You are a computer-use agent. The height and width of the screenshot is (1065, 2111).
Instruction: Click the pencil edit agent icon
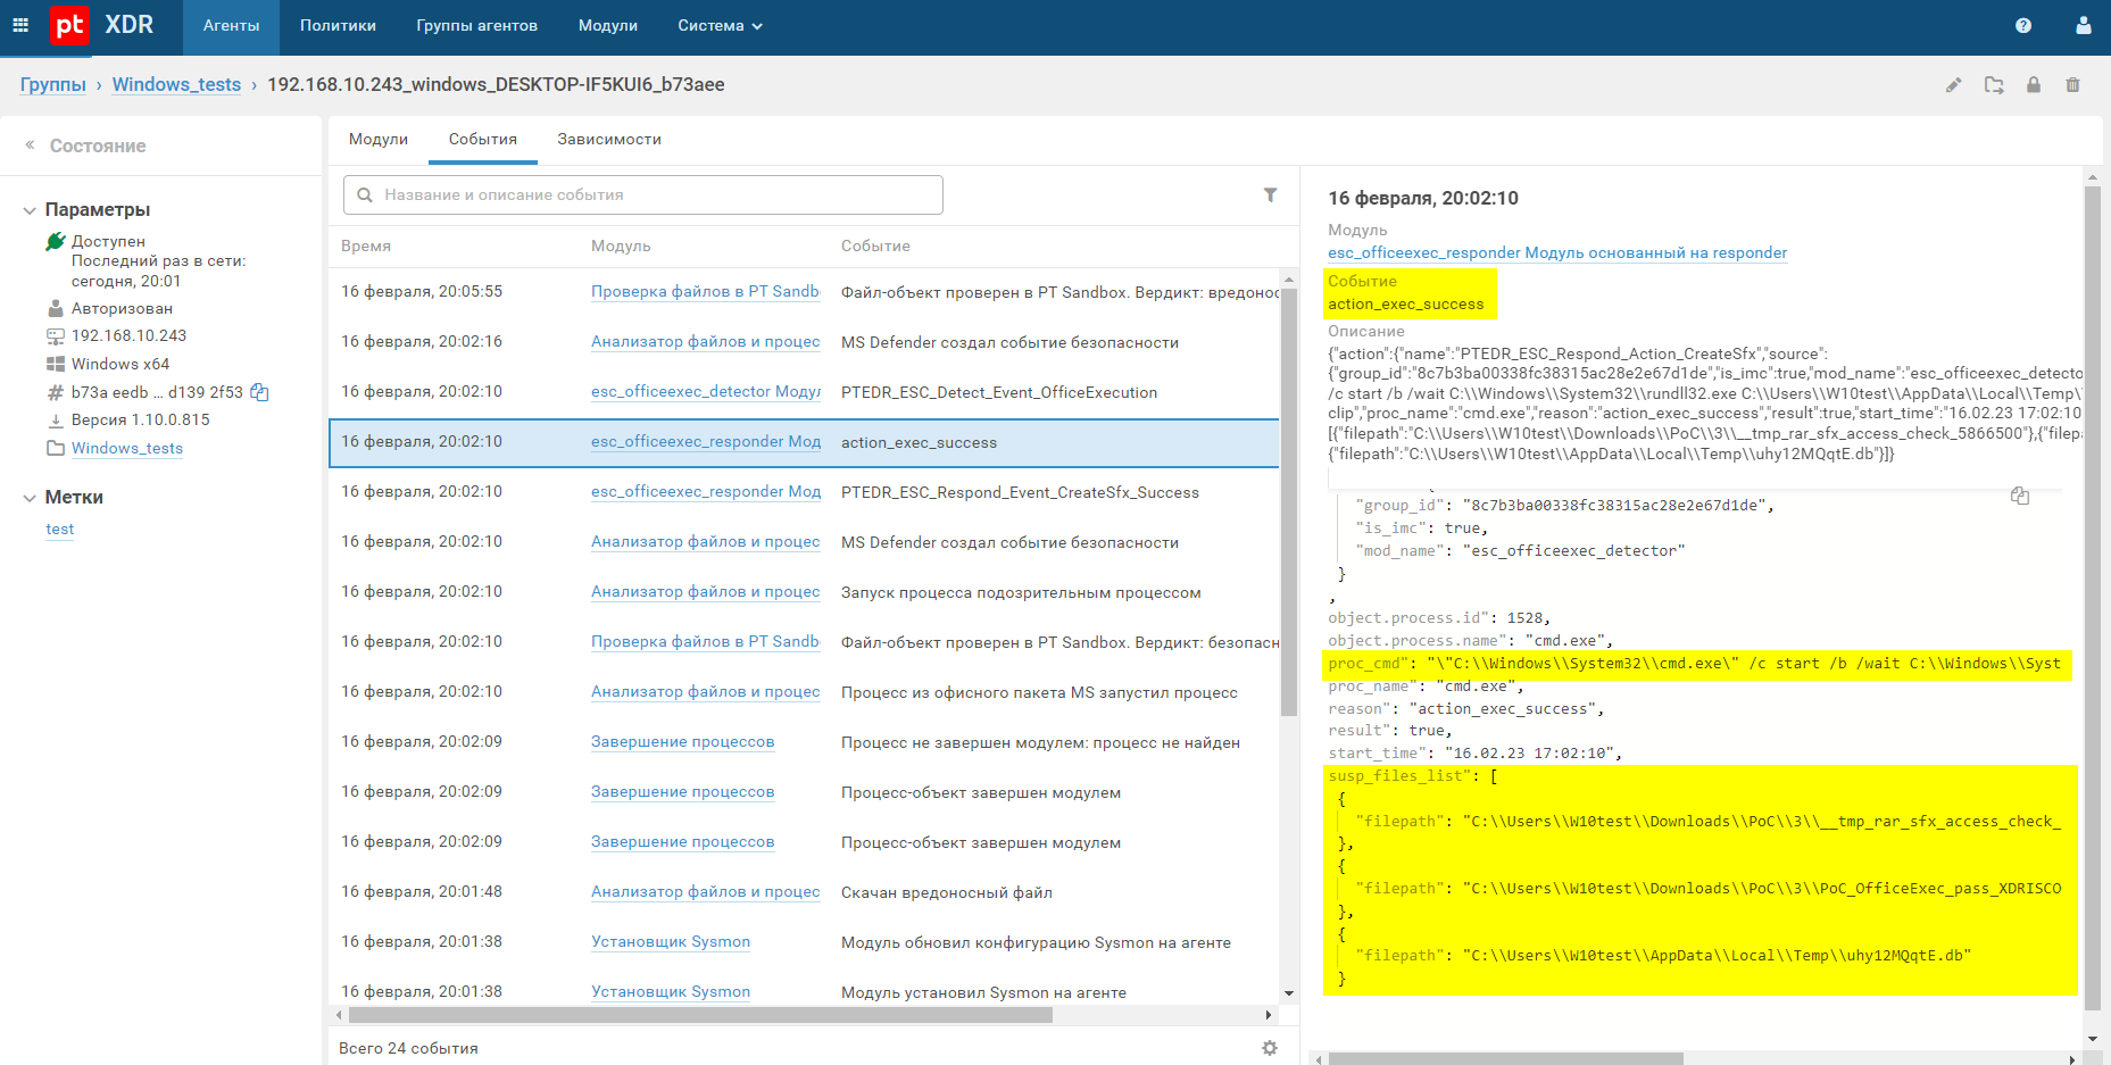point(1953,85)
